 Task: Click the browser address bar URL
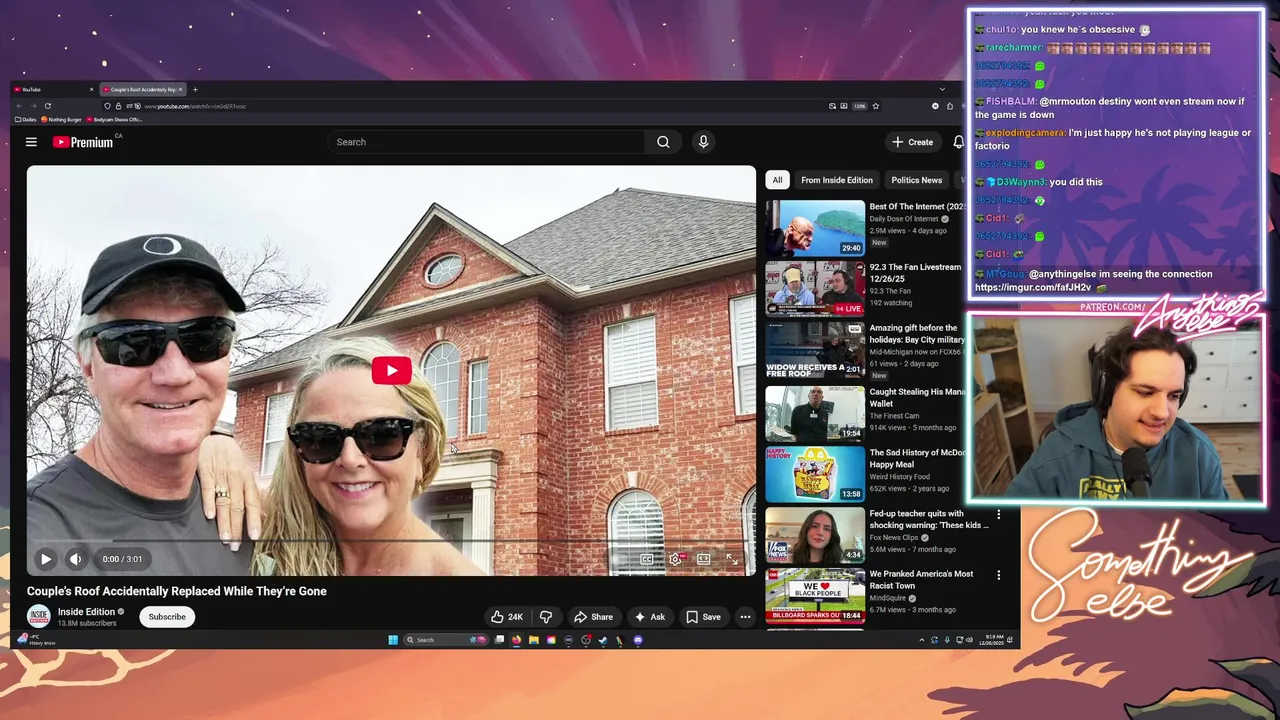[195, 106]
